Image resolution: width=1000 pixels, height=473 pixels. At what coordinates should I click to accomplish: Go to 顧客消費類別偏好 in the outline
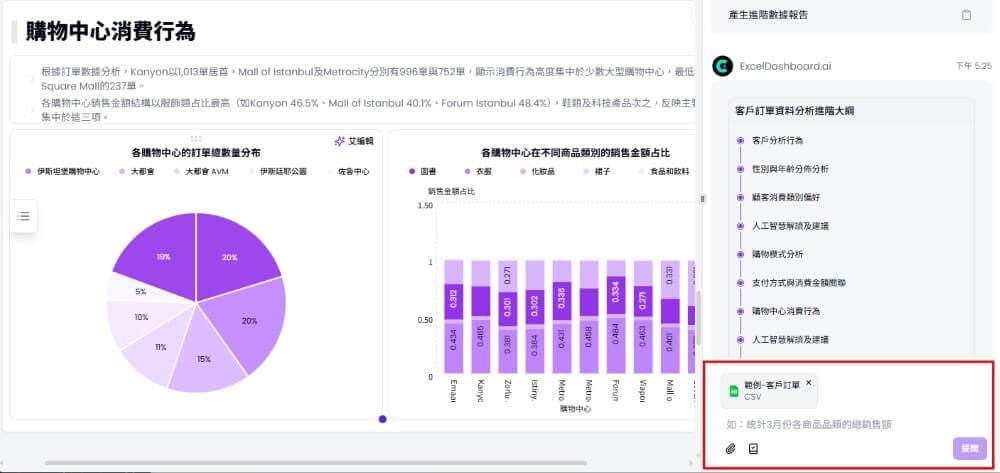coord(786,198)
